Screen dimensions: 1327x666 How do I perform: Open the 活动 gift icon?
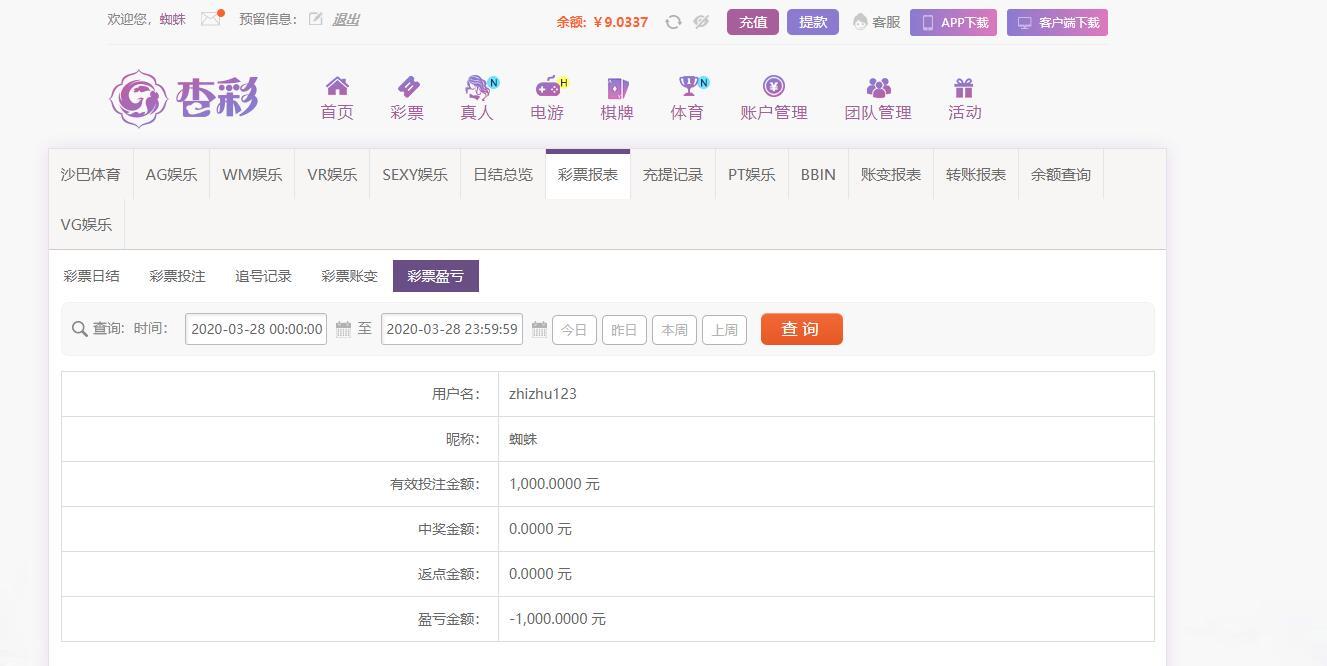964,88
